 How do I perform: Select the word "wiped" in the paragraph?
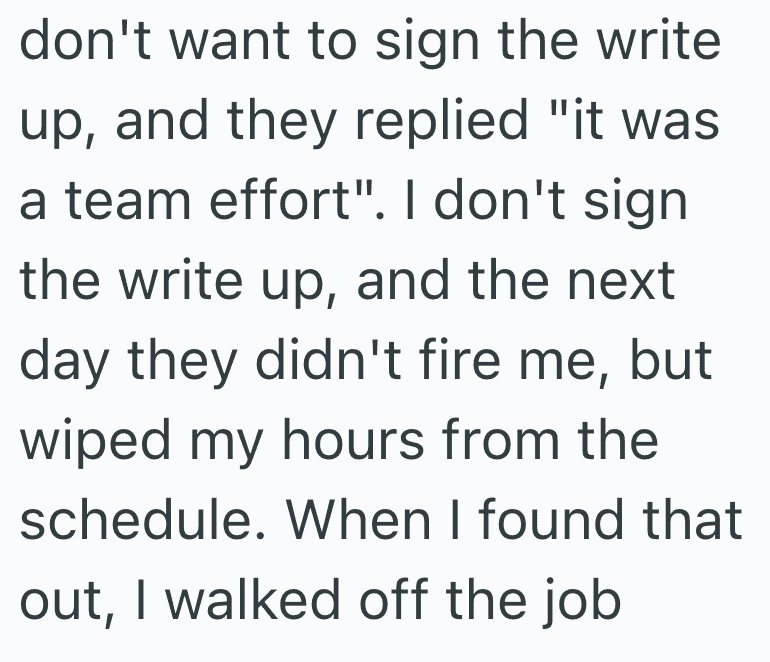coord(81,442)
